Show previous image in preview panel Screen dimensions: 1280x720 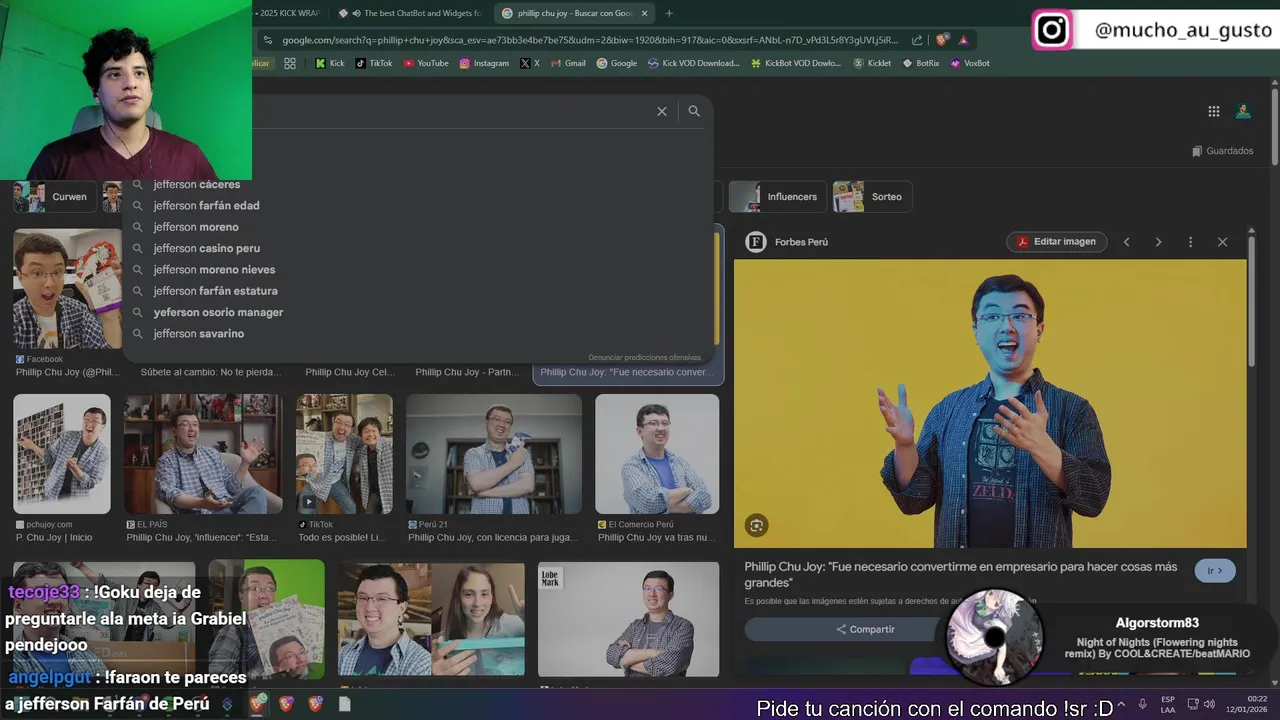pos(1126,242)
